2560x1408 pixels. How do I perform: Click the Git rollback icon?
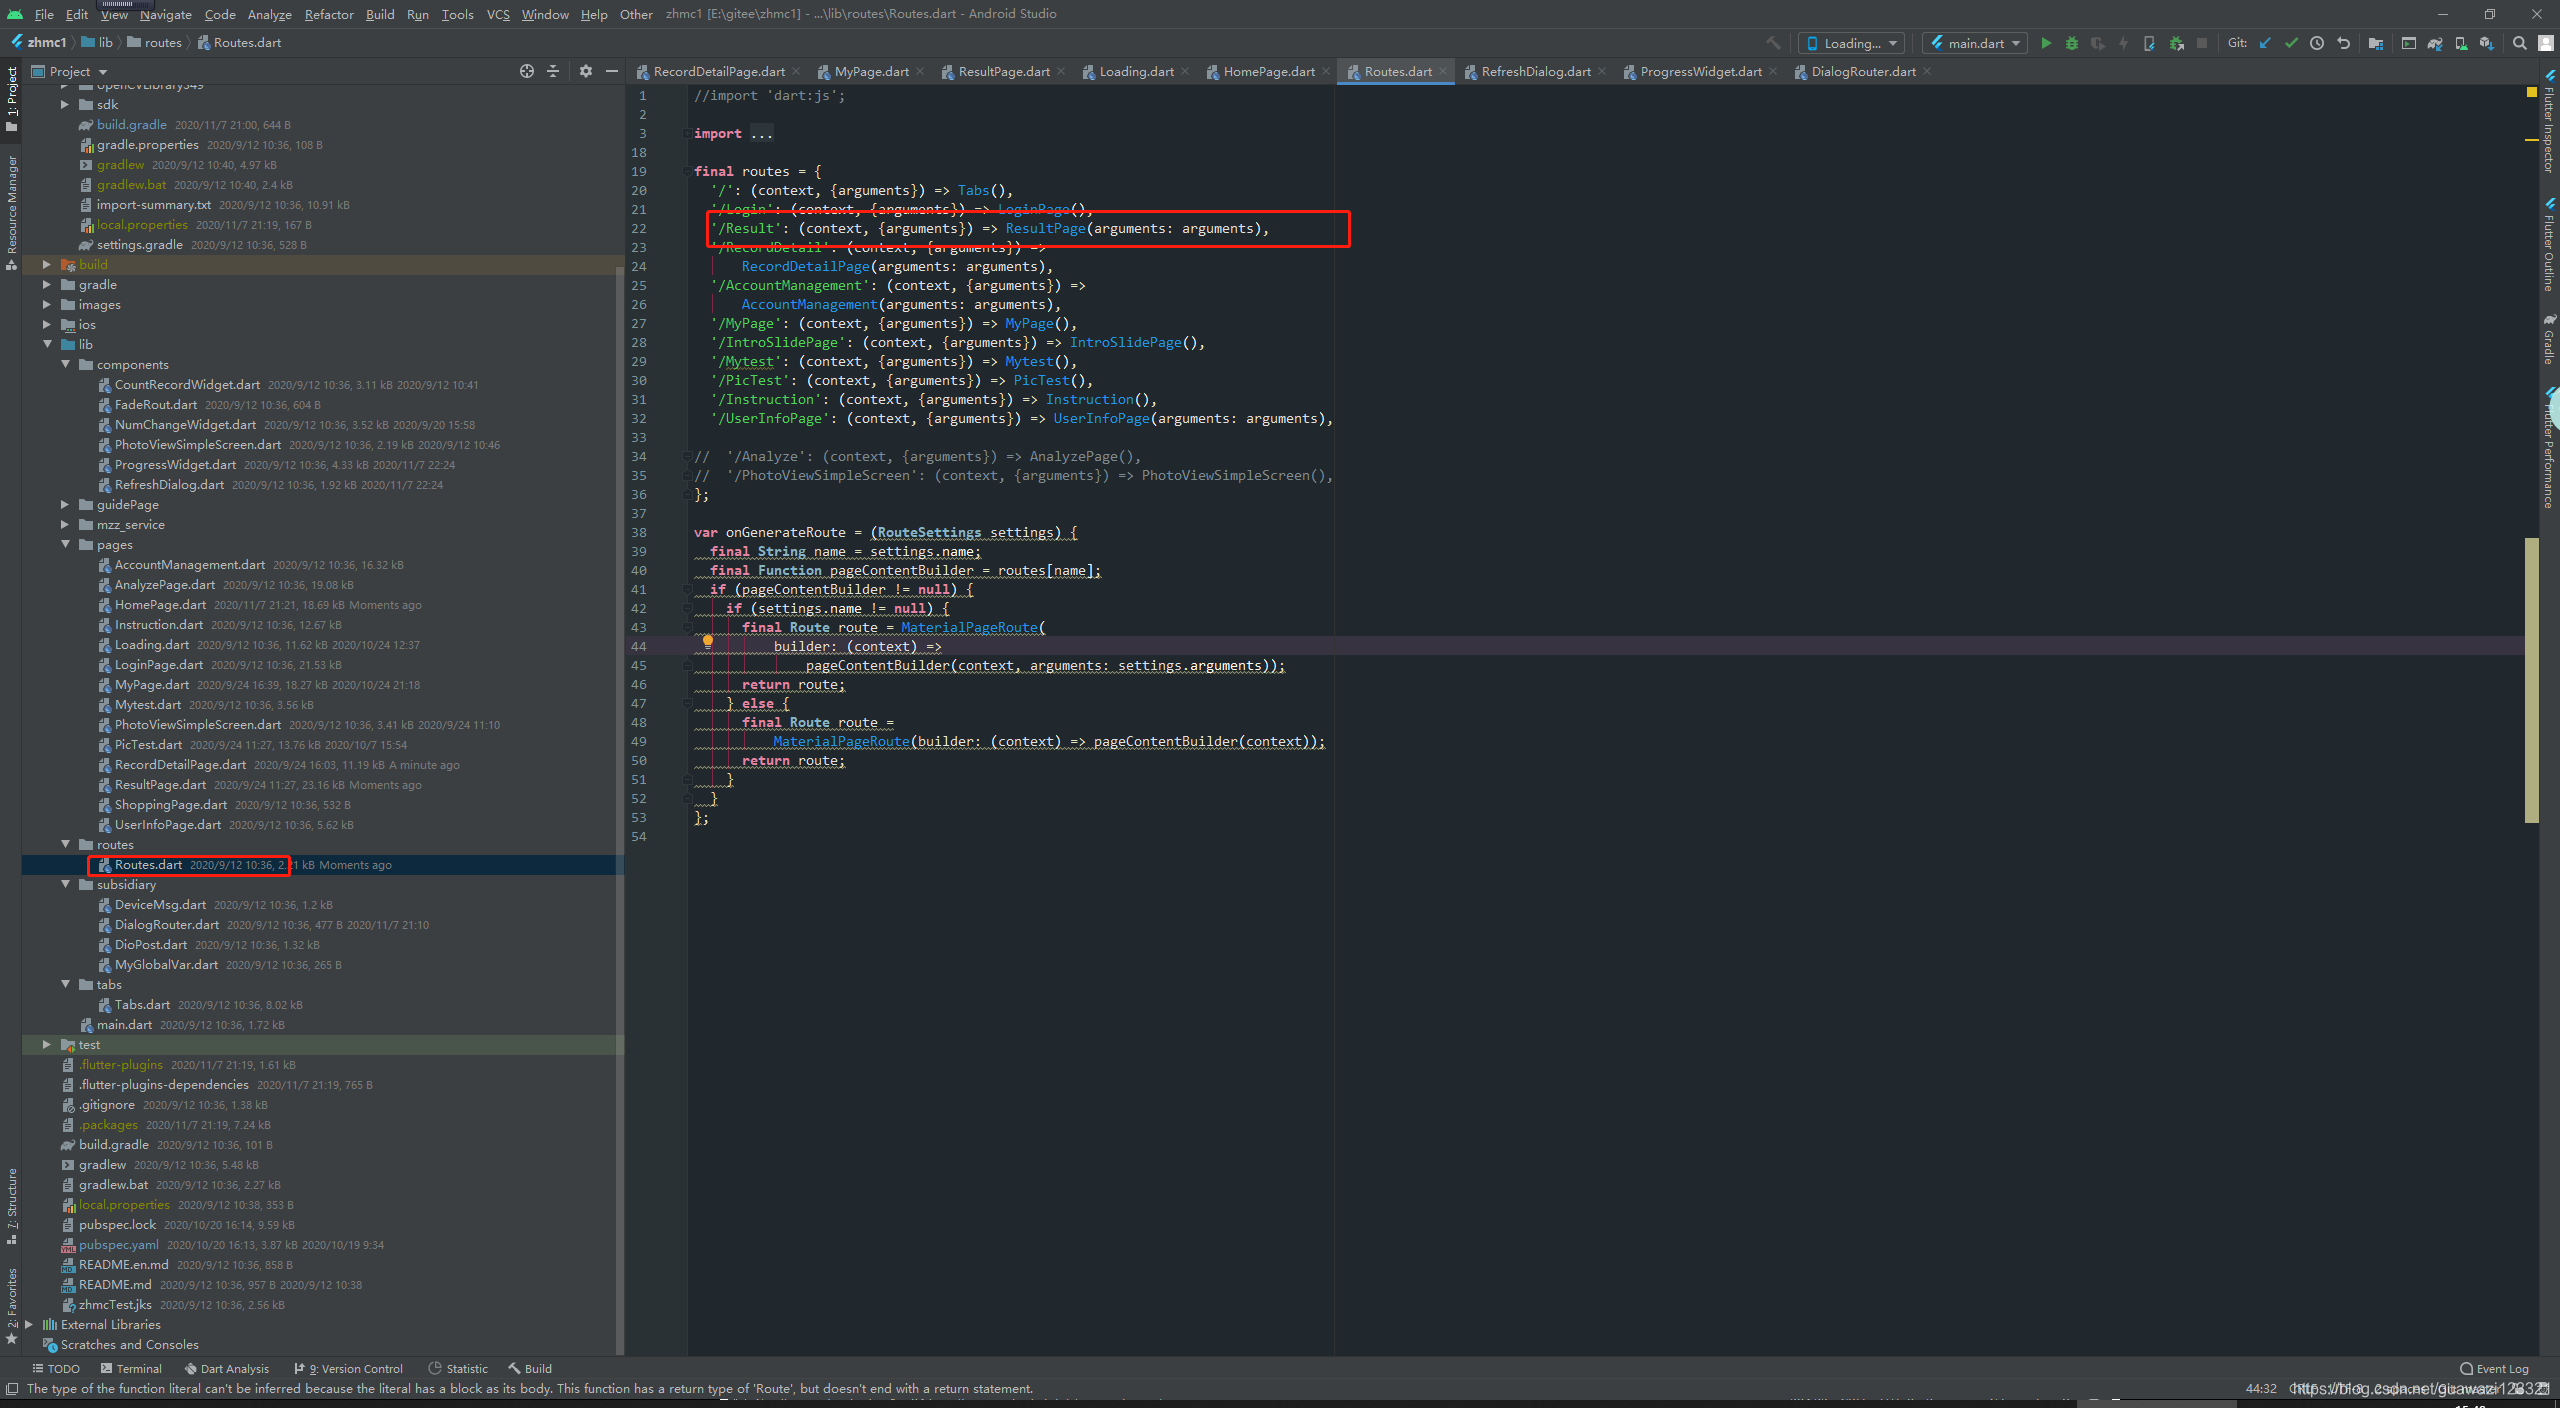coord(2343,43)
